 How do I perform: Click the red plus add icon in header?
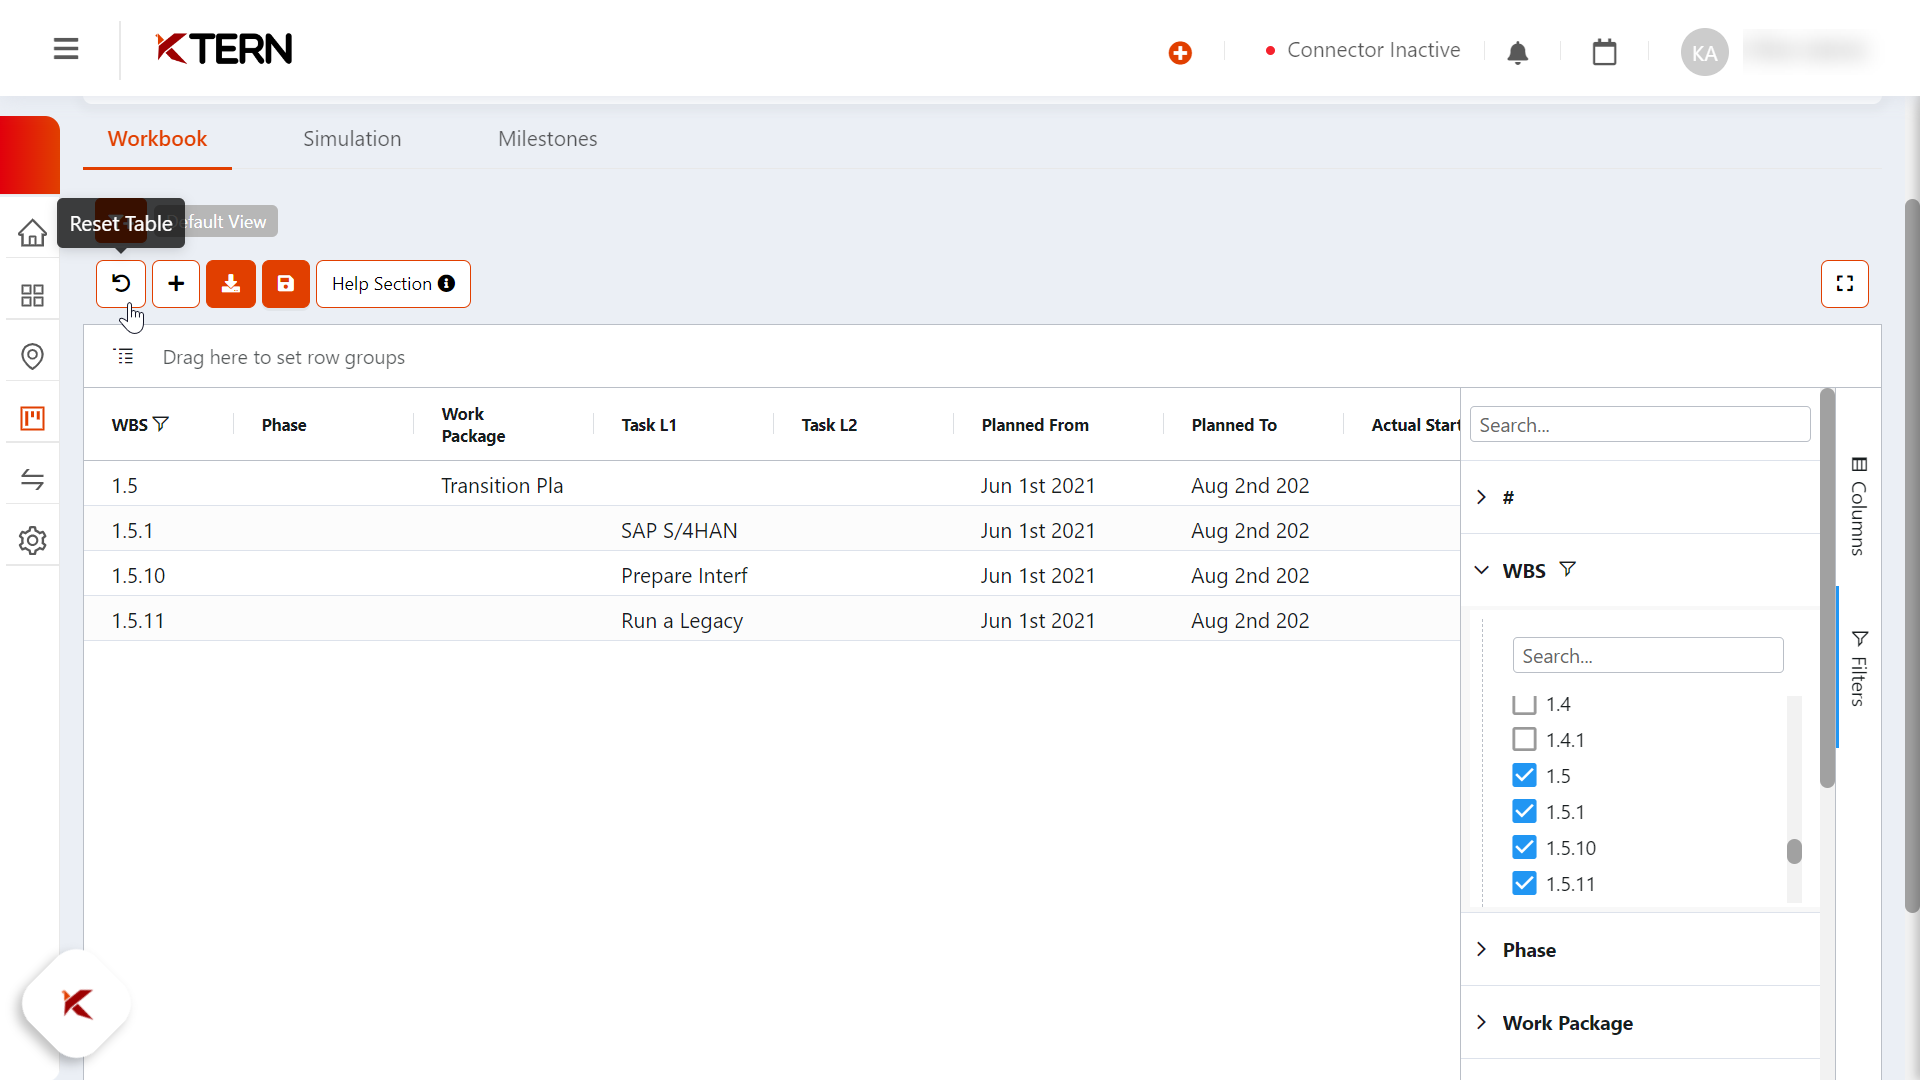(1180, 52)
